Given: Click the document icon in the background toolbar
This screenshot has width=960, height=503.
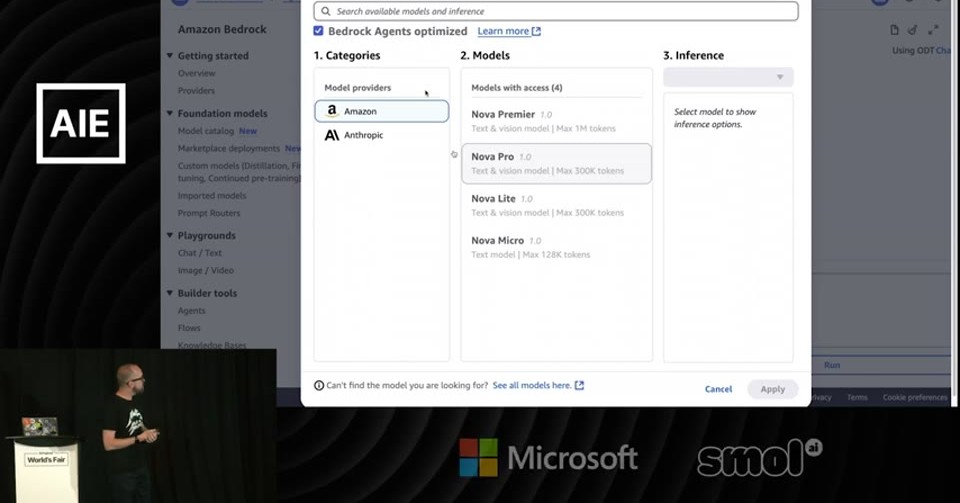Looking at the screenshot, I should tap(894, 30).
